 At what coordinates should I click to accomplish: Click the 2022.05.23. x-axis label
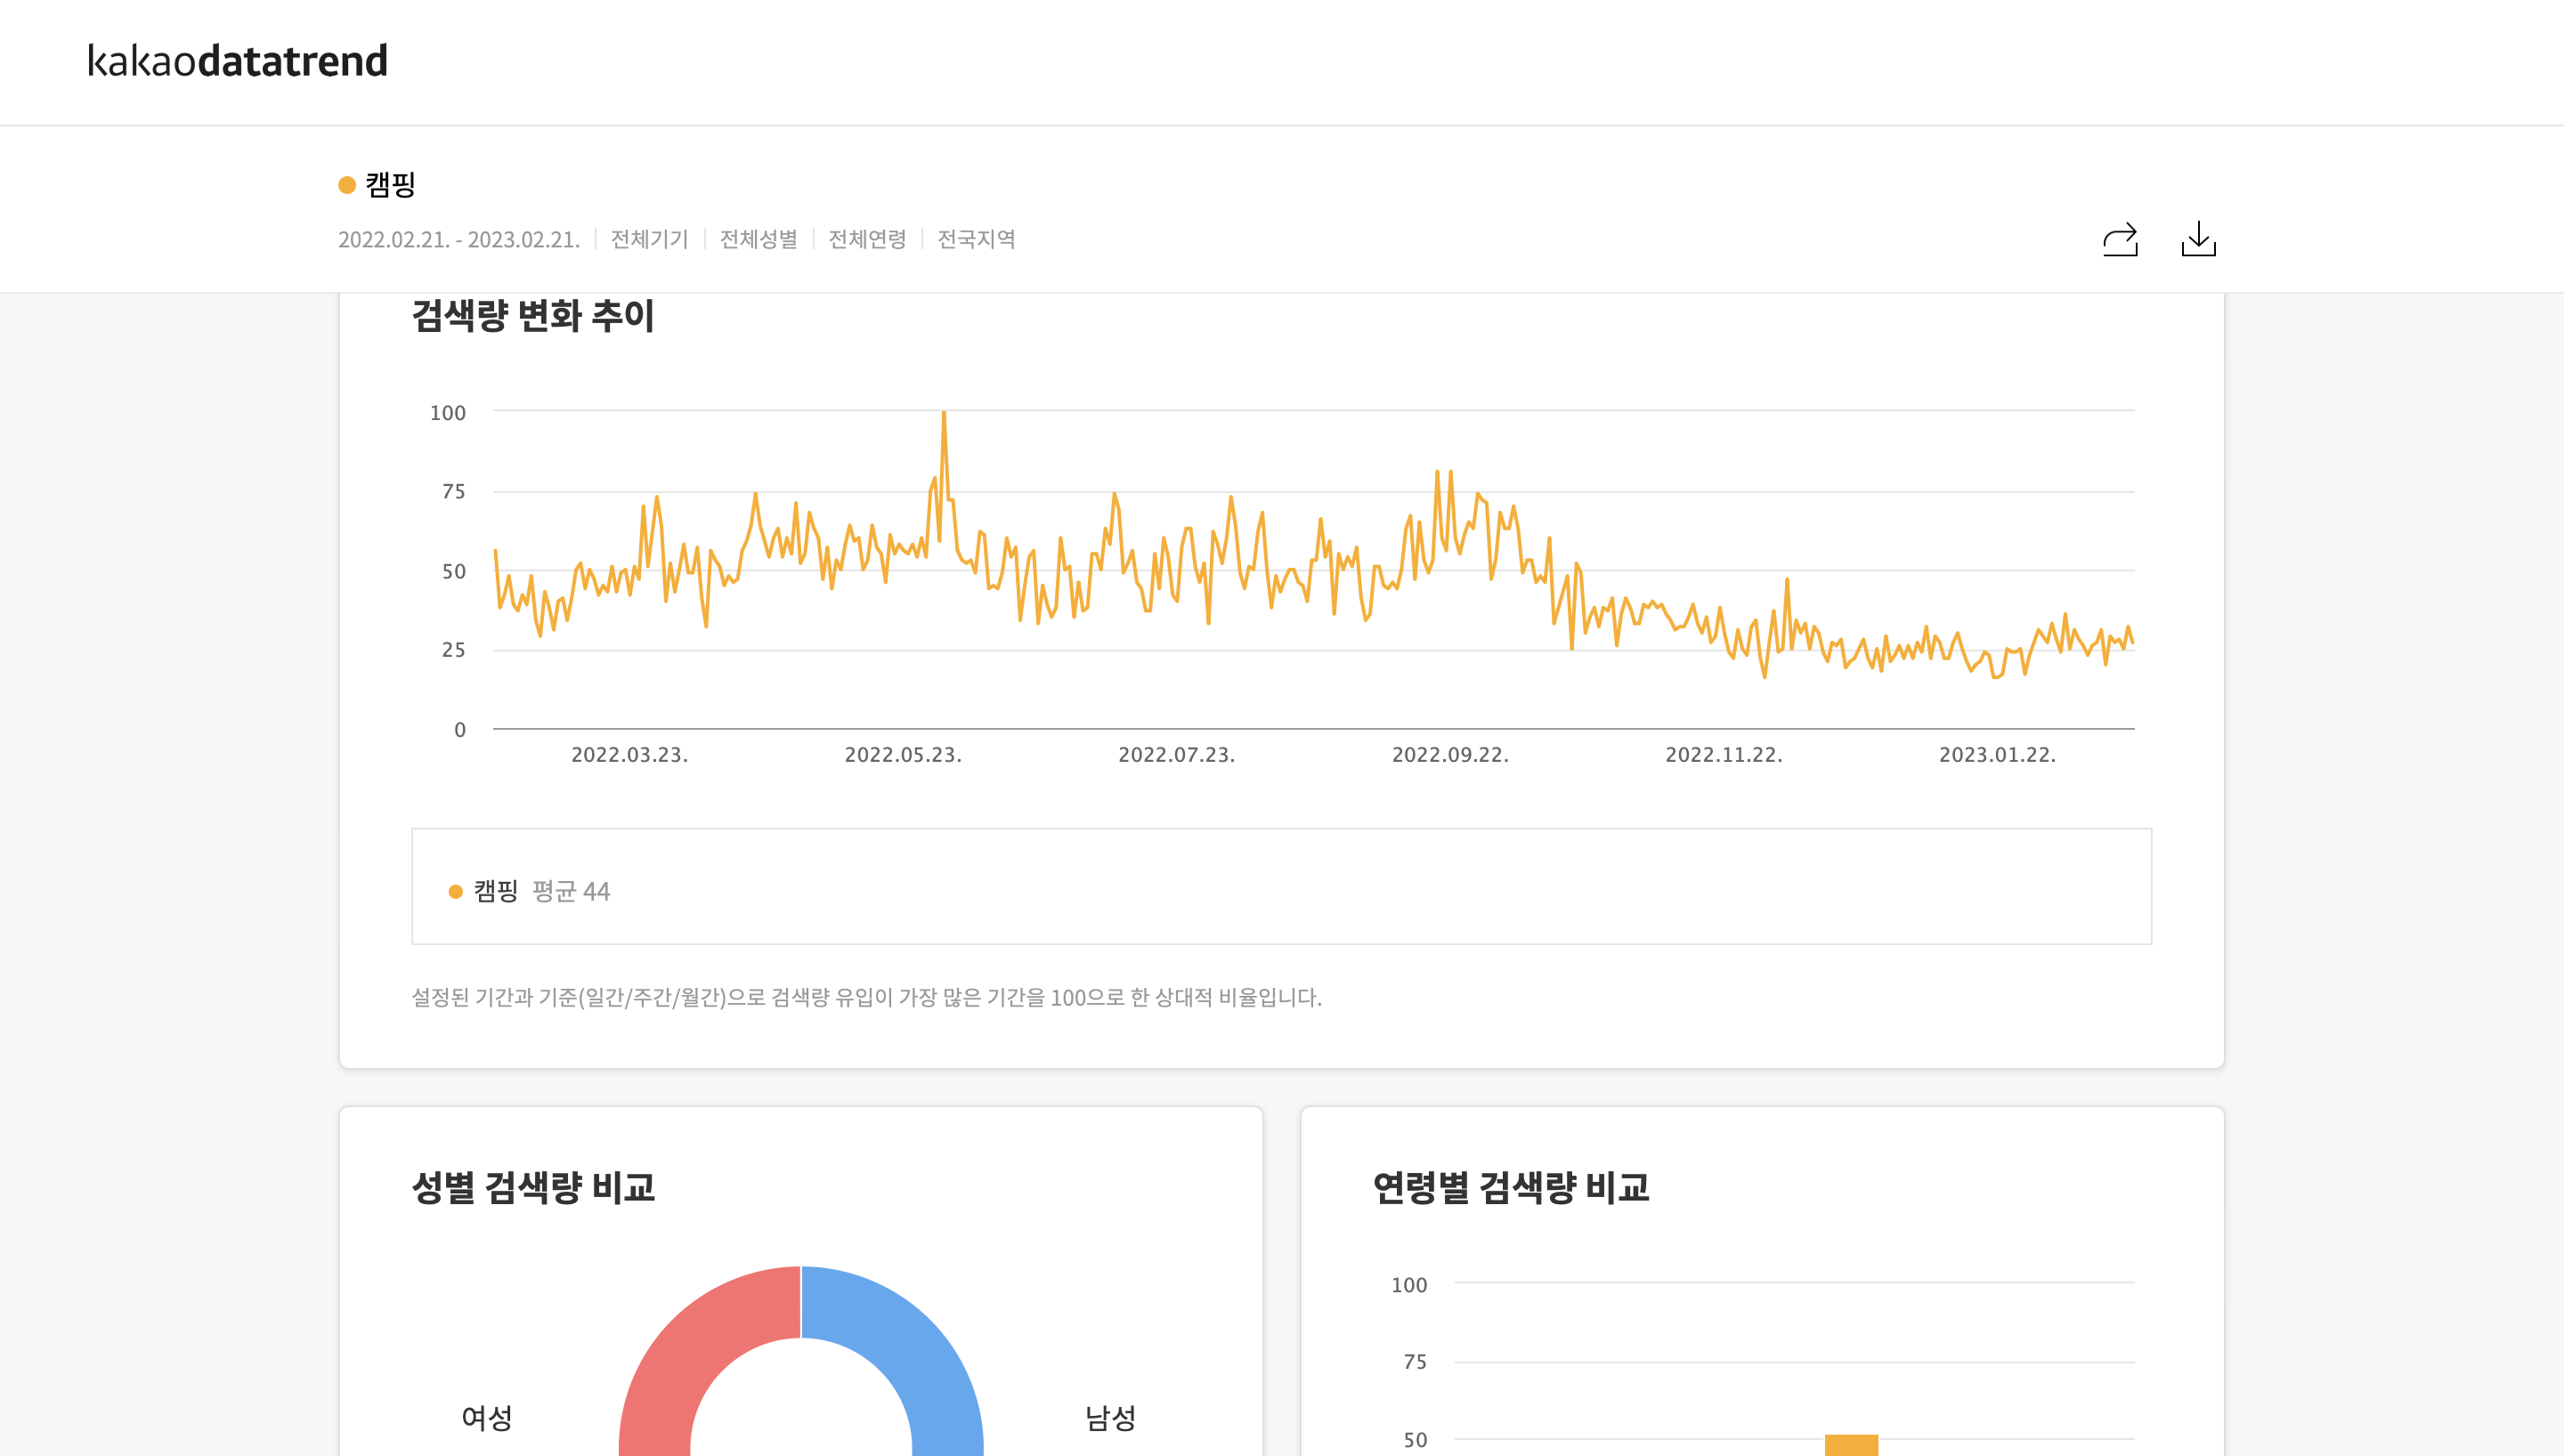pyautogui.click(x=903, y=755)
